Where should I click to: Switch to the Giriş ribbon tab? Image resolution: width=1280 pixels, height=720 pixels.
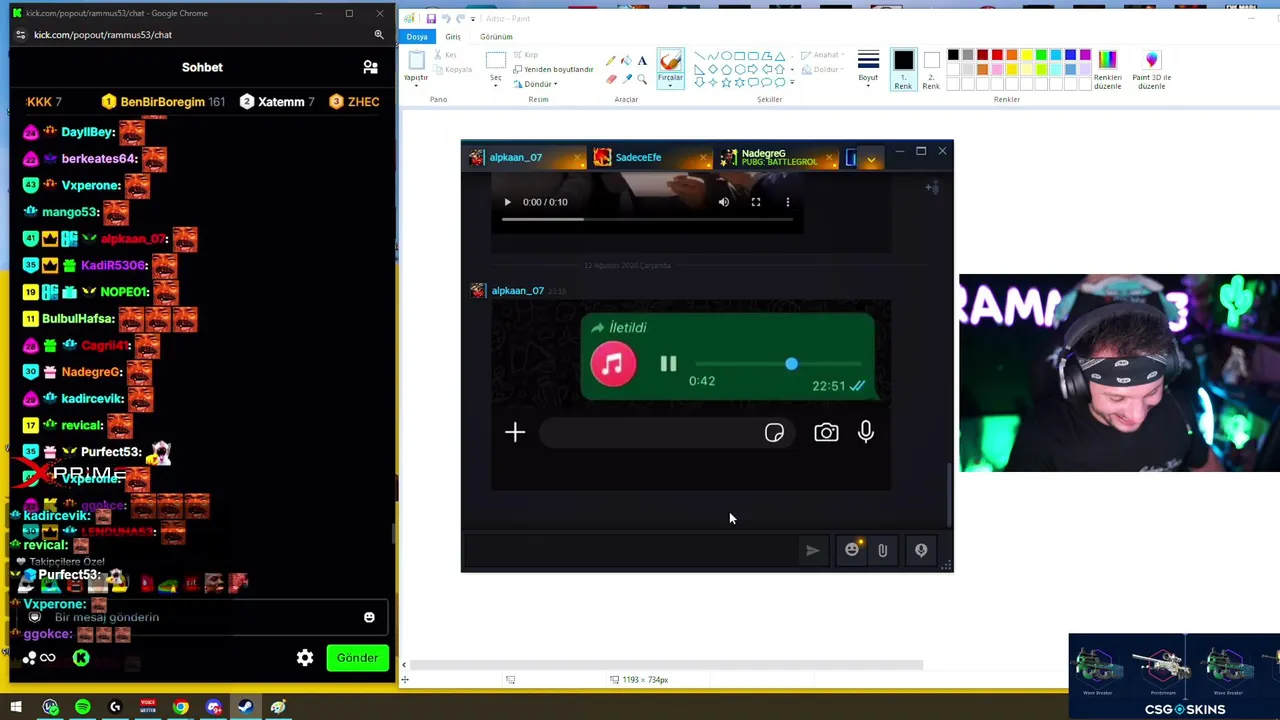click(x=453, y=37)
